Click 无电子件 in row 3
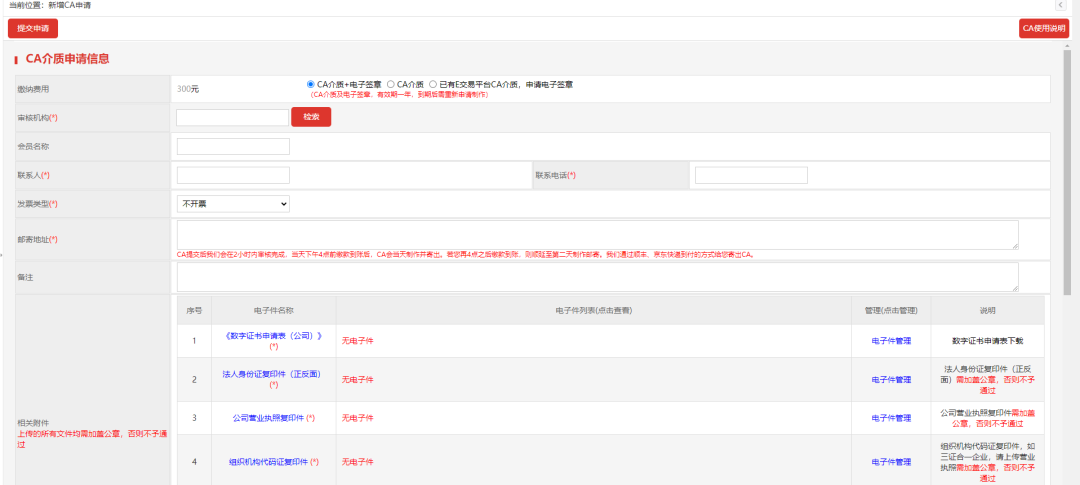The width and height of the screenshot is (1080, 485). point(357,418)
